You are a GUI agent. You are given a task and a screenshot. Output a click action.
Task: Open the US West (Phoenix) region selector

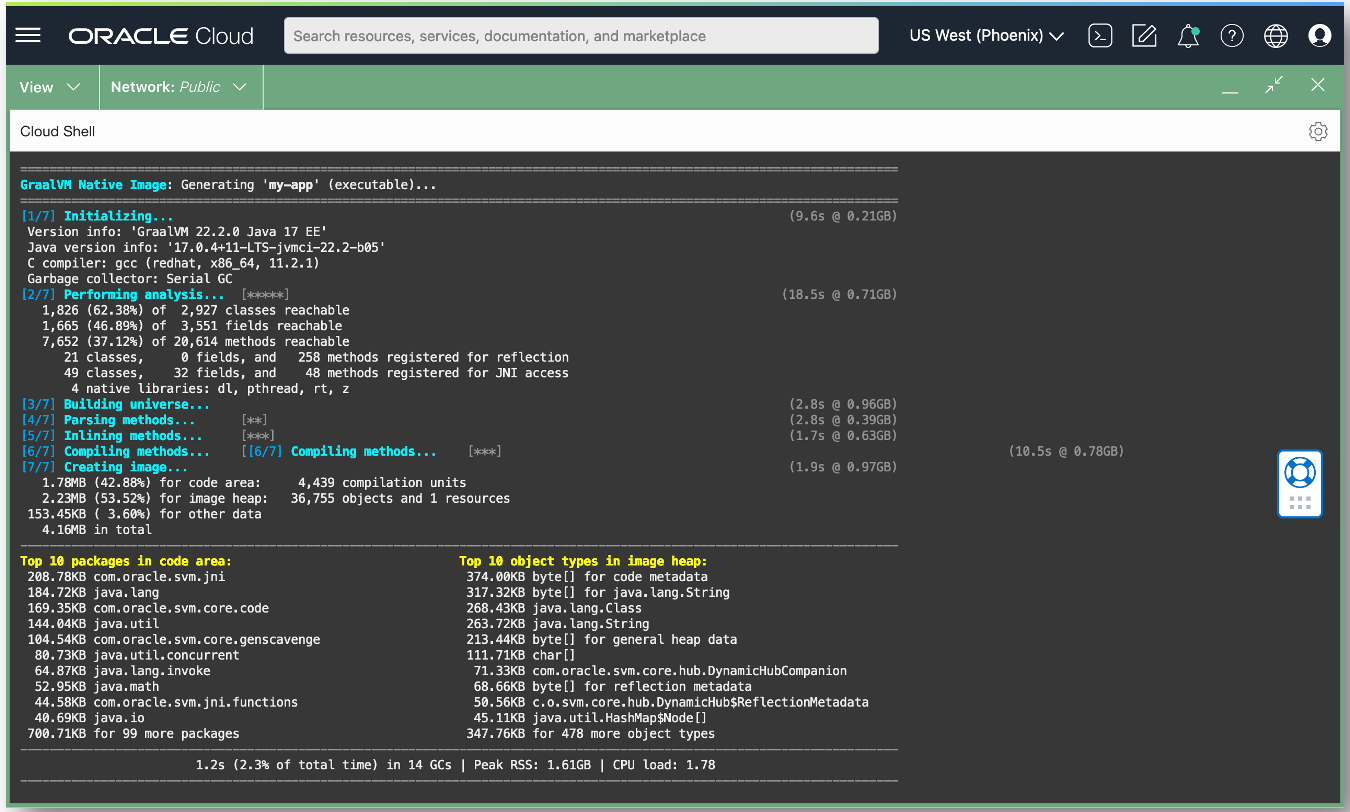[985, 35]
